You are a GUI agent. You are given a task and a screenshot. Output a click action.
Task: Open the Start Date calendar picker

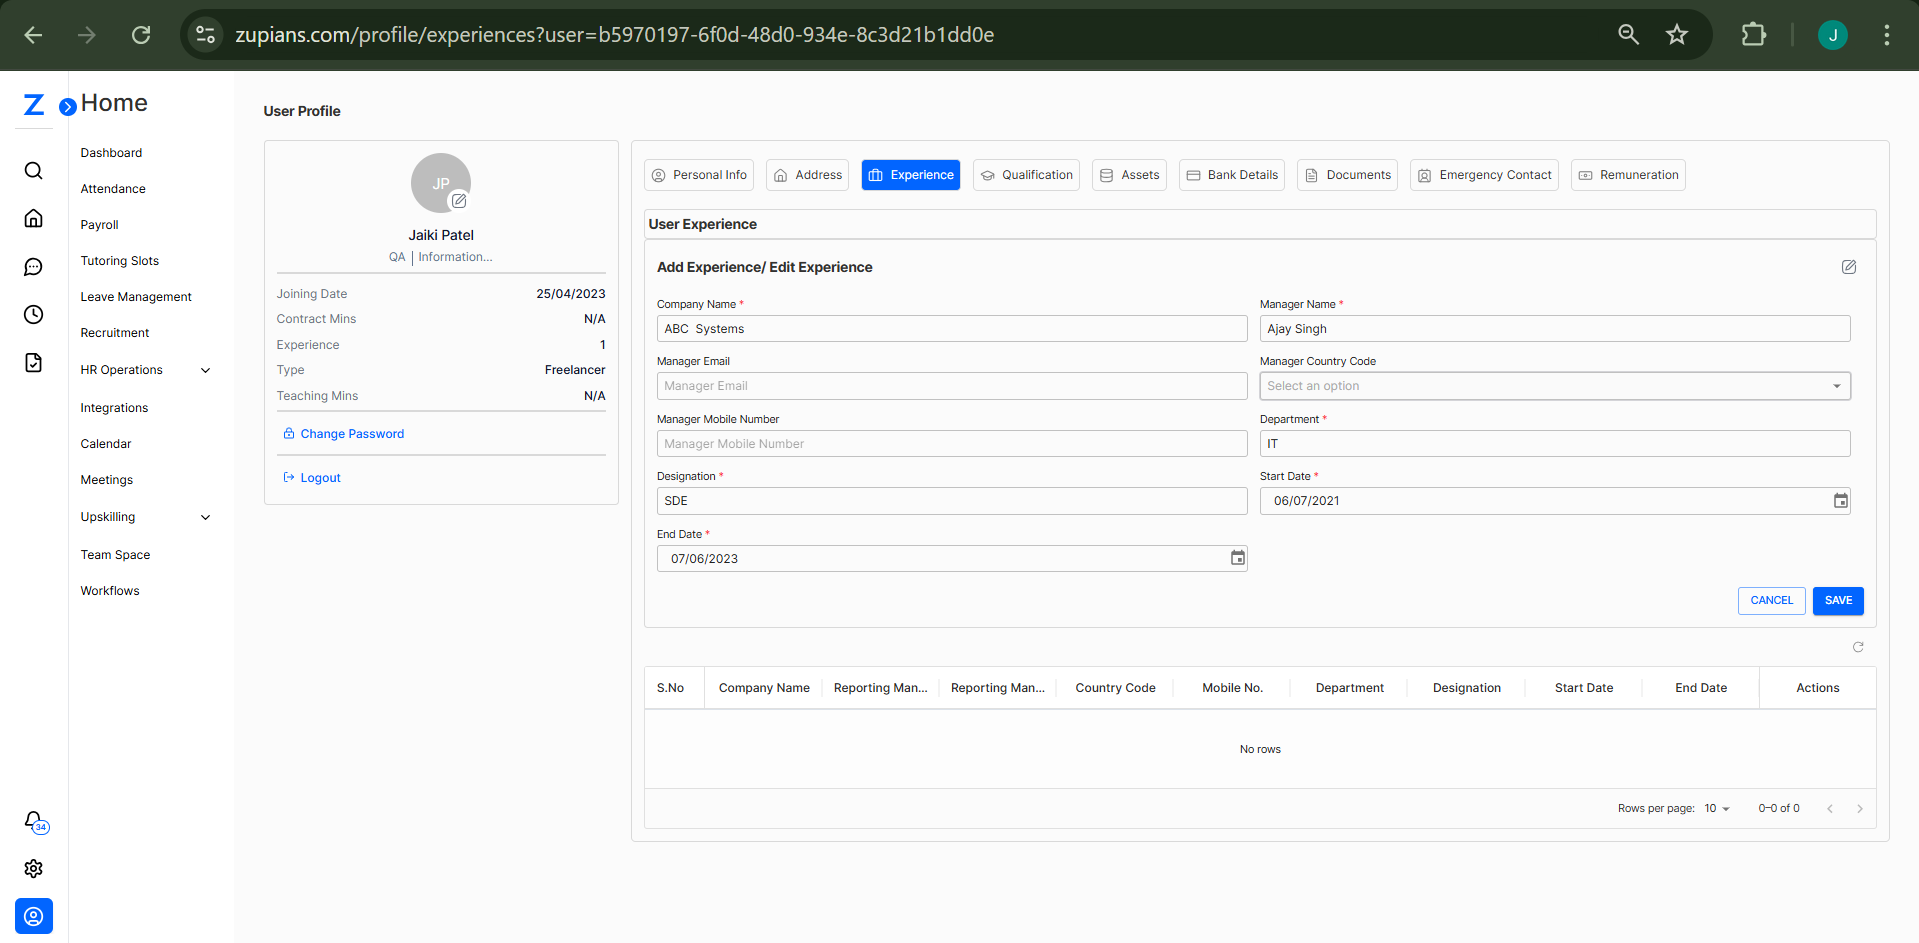pyautogui.click(x=1840, y=501)
